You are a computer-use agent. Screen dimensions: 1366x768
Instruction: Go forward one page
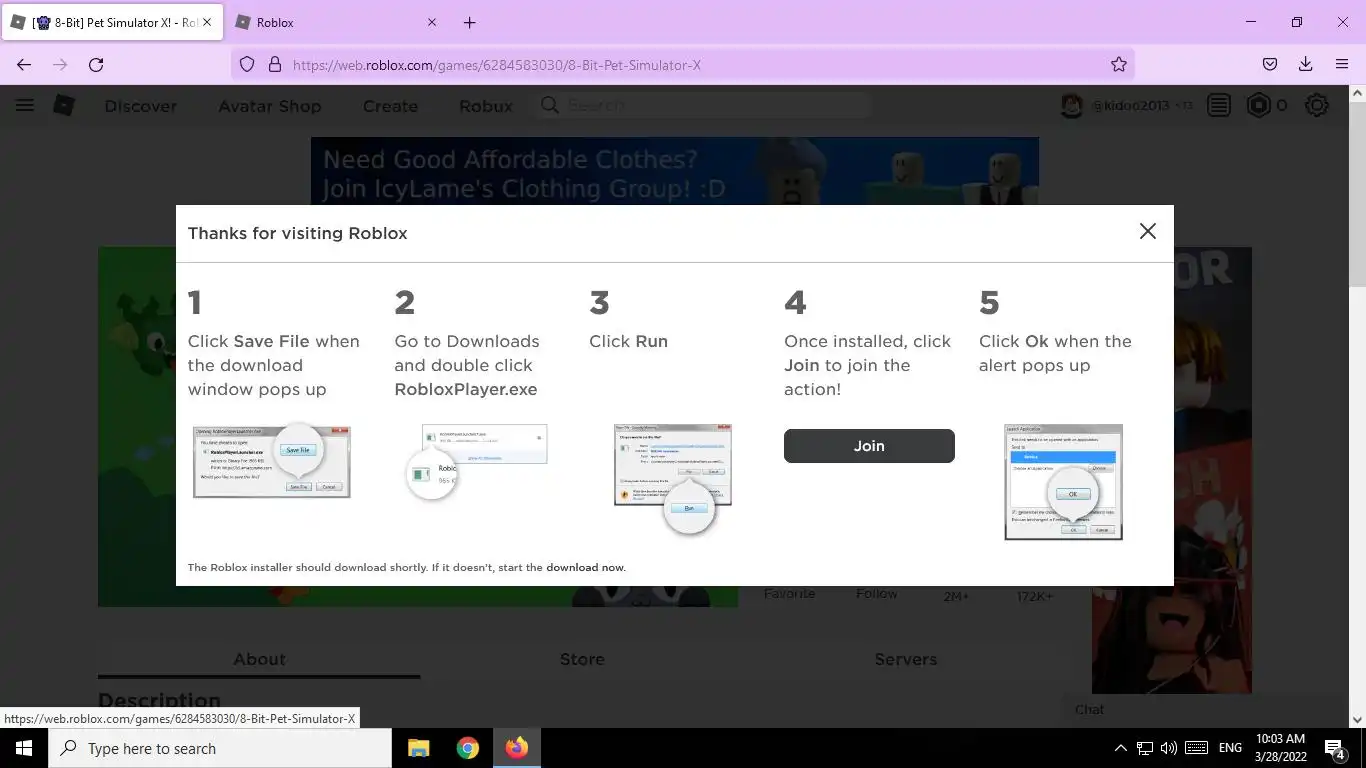(x=60, y=64)
